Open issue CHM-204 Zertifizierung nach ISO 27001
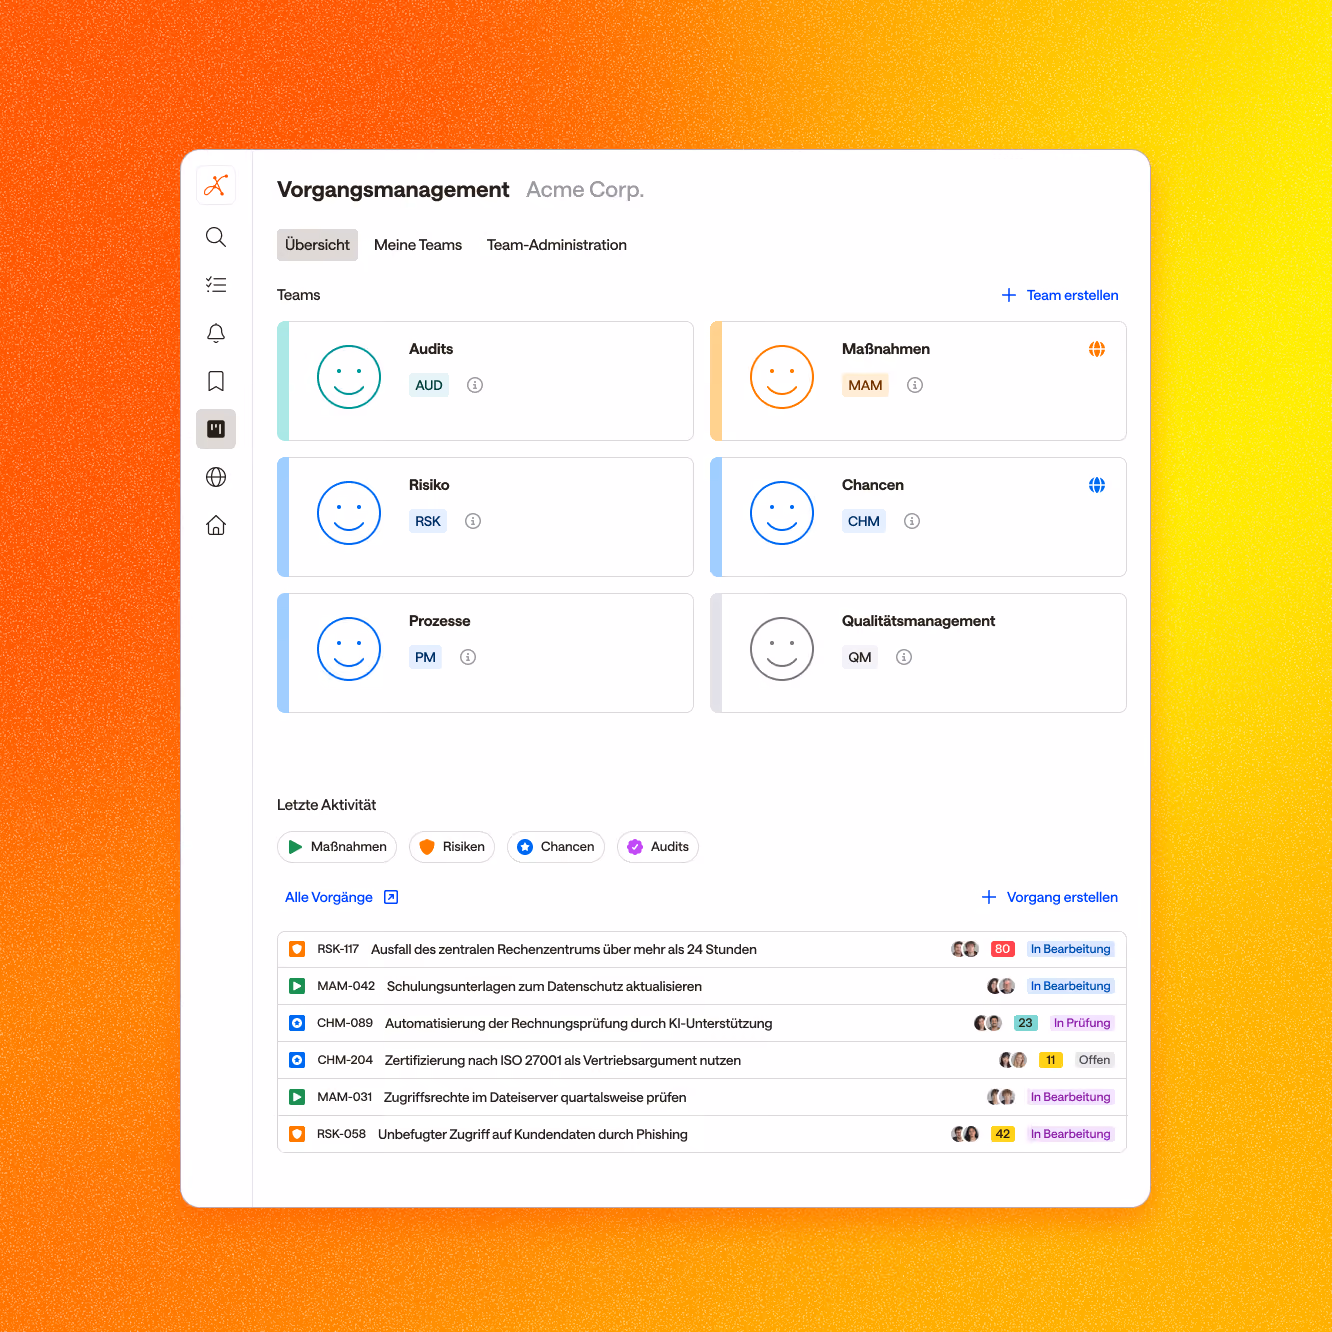This screenshot has height=1332, width=1332. (702, 1060)
